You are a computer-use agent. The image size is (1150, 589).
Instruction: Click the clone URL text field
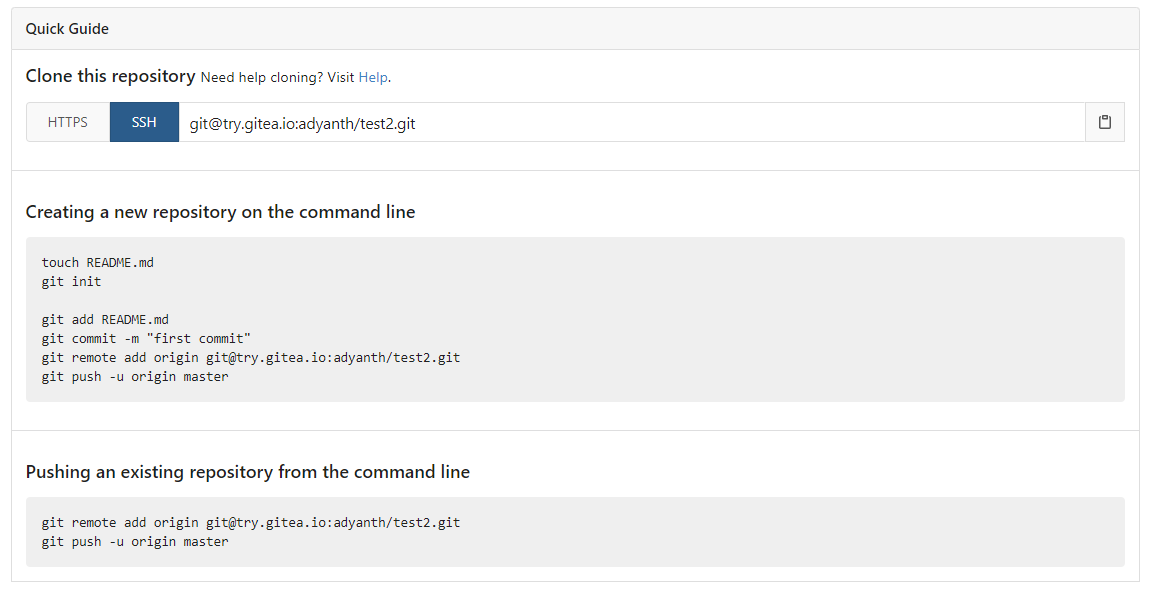(630, 122)
